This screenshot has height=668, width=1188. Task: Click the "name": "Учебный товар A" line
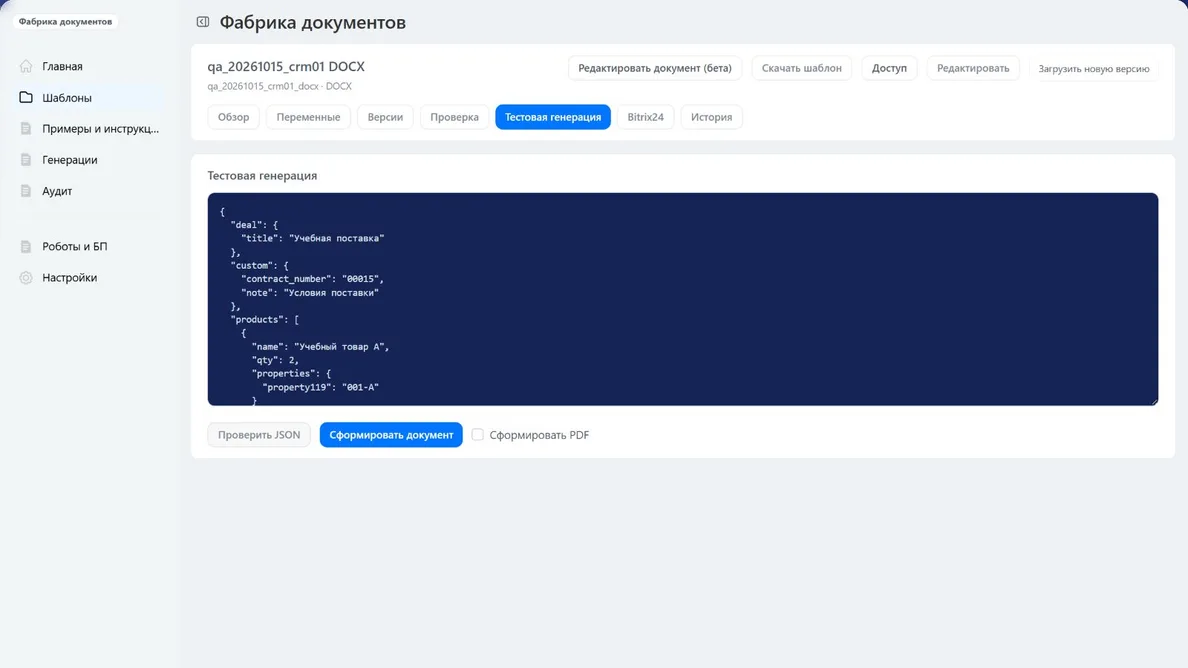320,346
